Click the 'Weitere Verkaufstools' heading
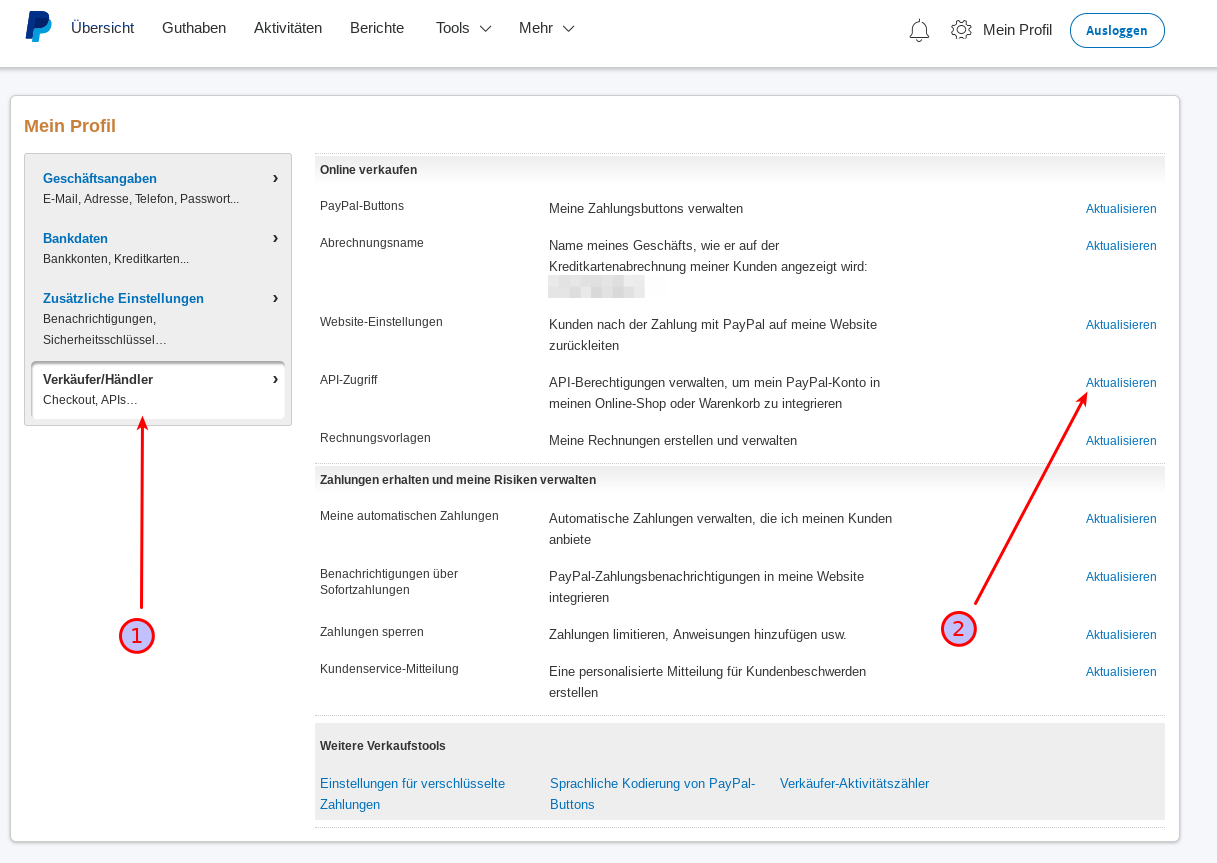This screenshot has width=1217, height=863. (383, 746)
